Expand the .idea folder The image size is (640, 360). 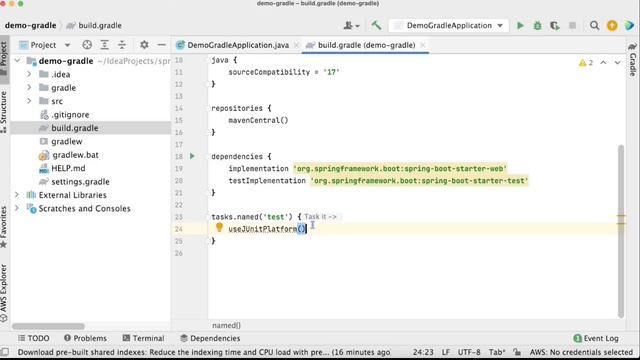(29, 74)
